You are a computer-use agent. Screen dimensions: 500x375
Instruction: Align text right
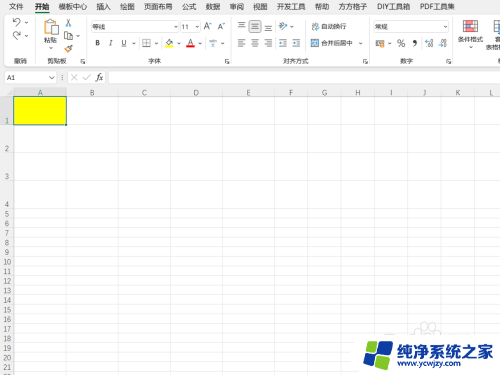(x=268, y=43)
